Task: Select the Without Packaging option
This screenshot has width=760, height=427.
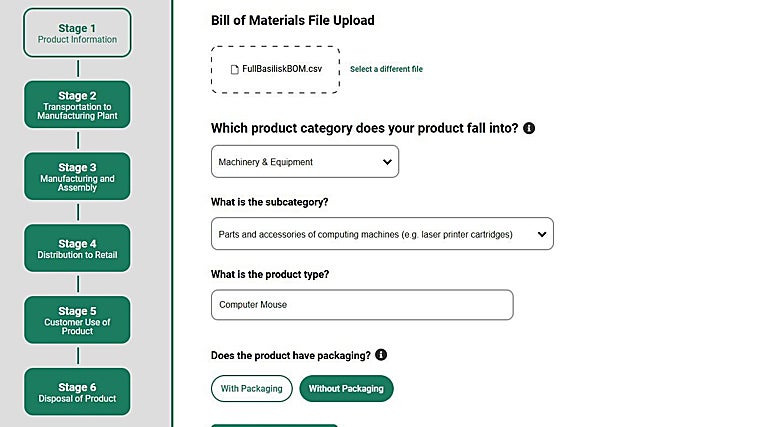Action: (x=346, y=388)
